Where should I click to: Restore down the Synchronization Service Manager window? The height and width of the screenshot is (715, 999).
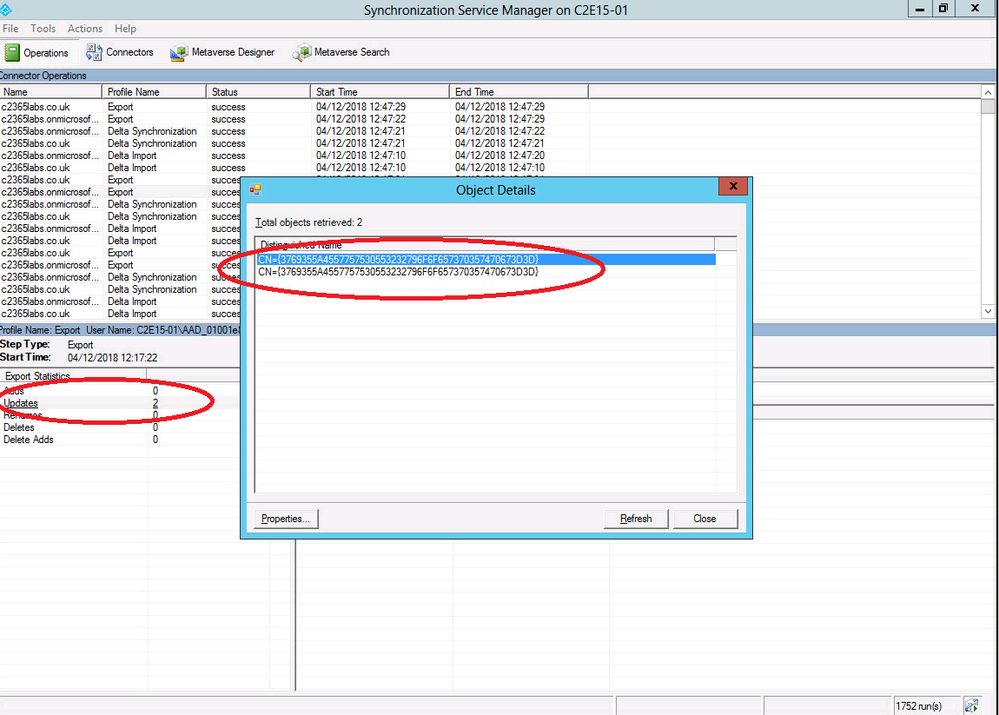(944, 8)
